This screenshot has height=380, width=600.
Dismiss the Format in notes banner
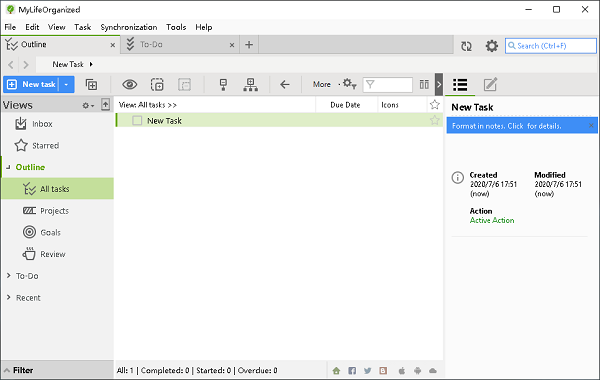(x=591, y=126)
